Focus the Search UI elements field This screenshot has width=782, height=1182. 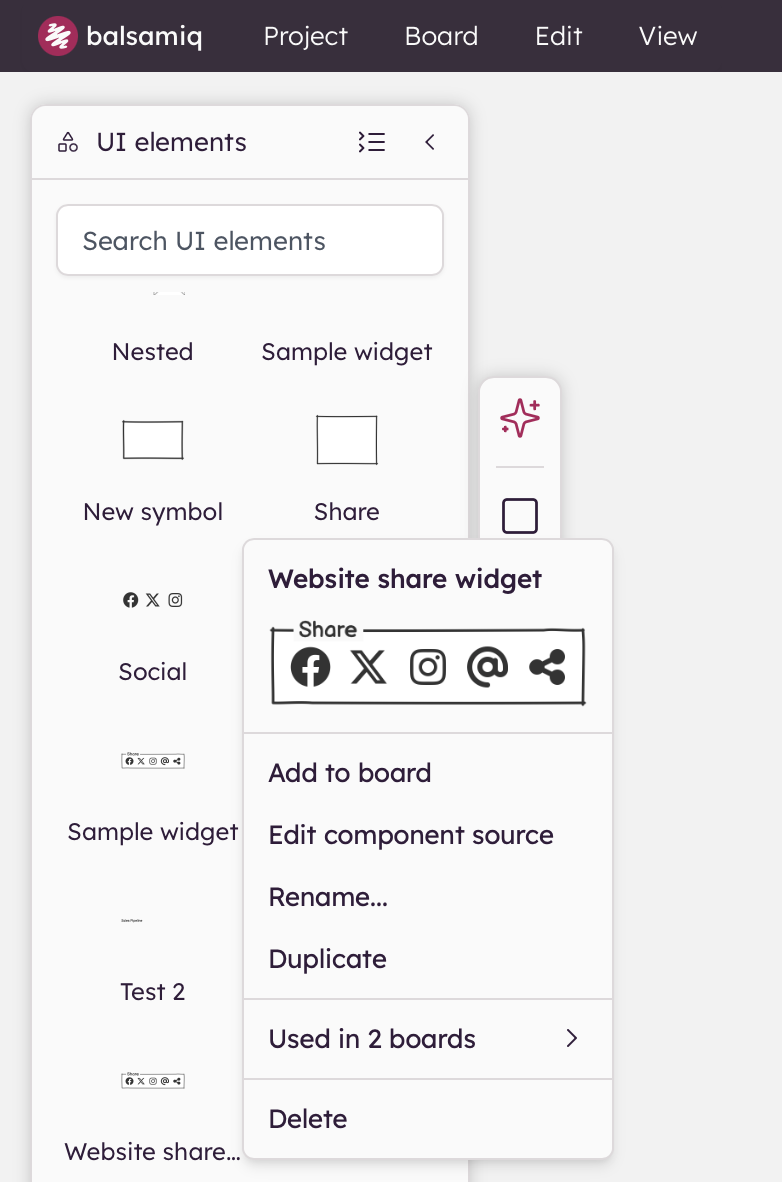point(250,240)
